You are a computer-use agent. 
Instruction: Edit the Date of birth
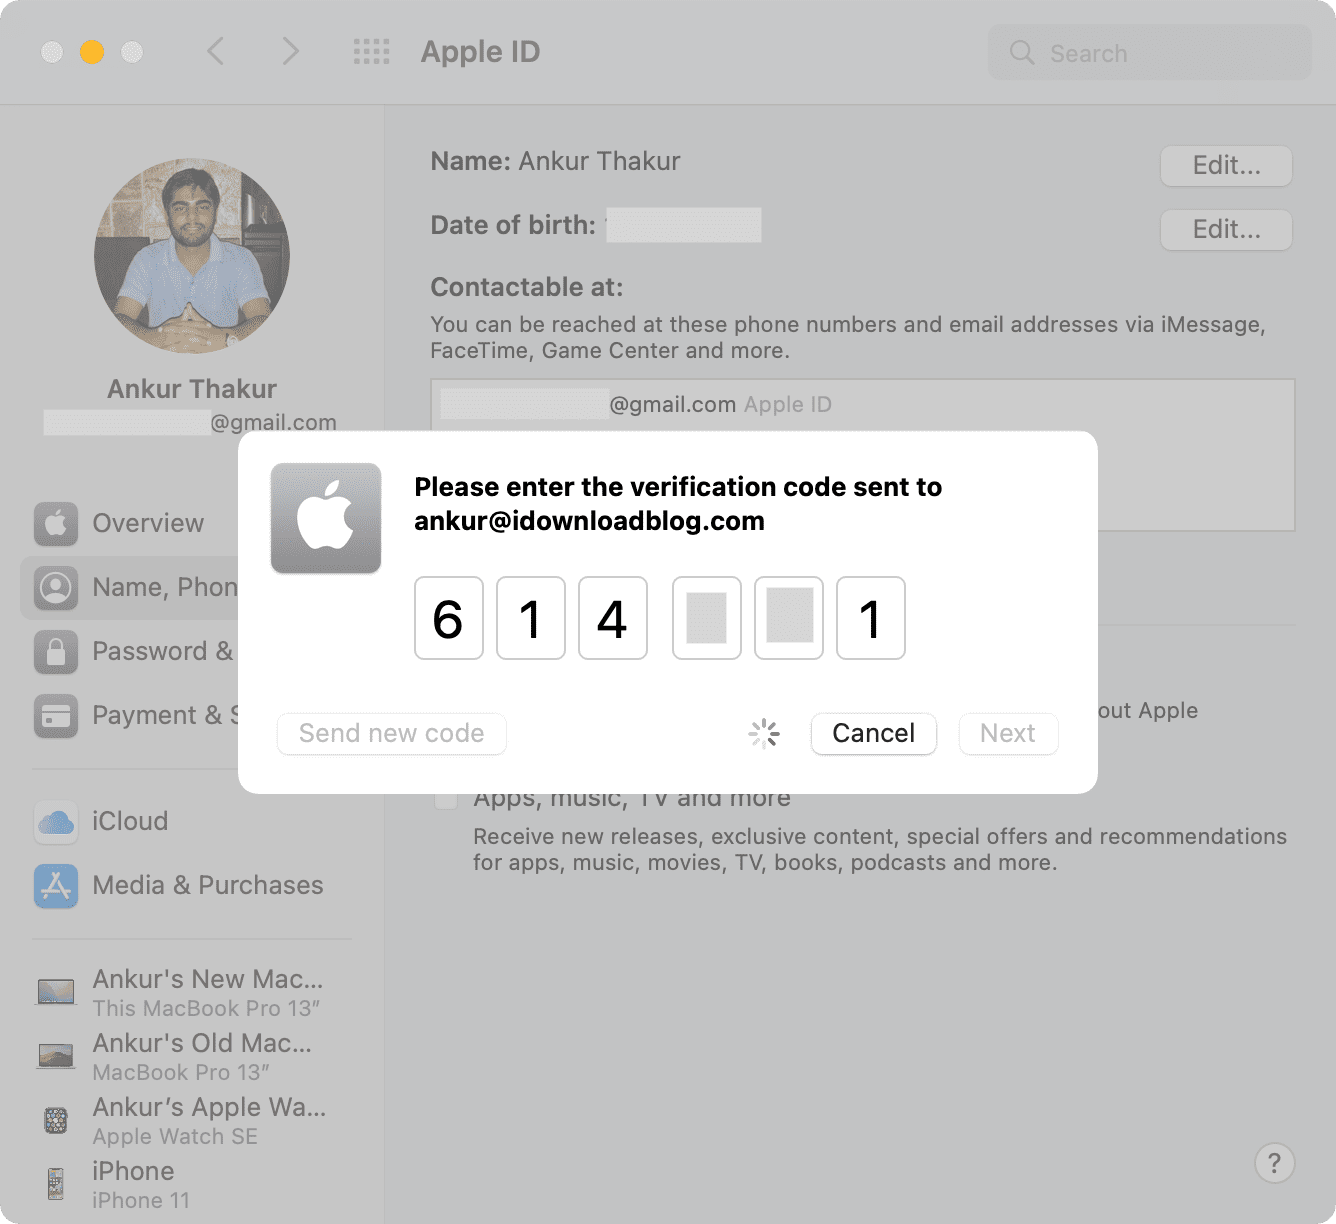(x=1226, y=229)
